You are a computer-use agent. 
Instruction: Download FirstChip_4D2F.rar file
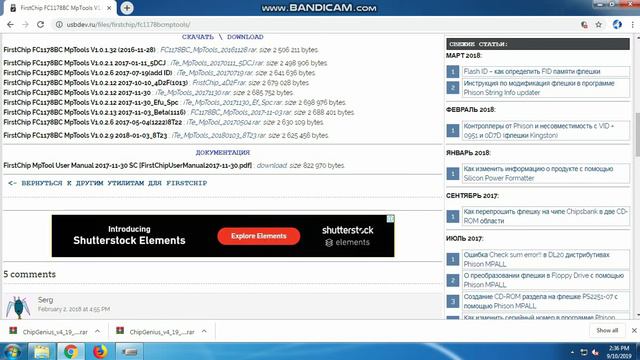pos(219,82)
